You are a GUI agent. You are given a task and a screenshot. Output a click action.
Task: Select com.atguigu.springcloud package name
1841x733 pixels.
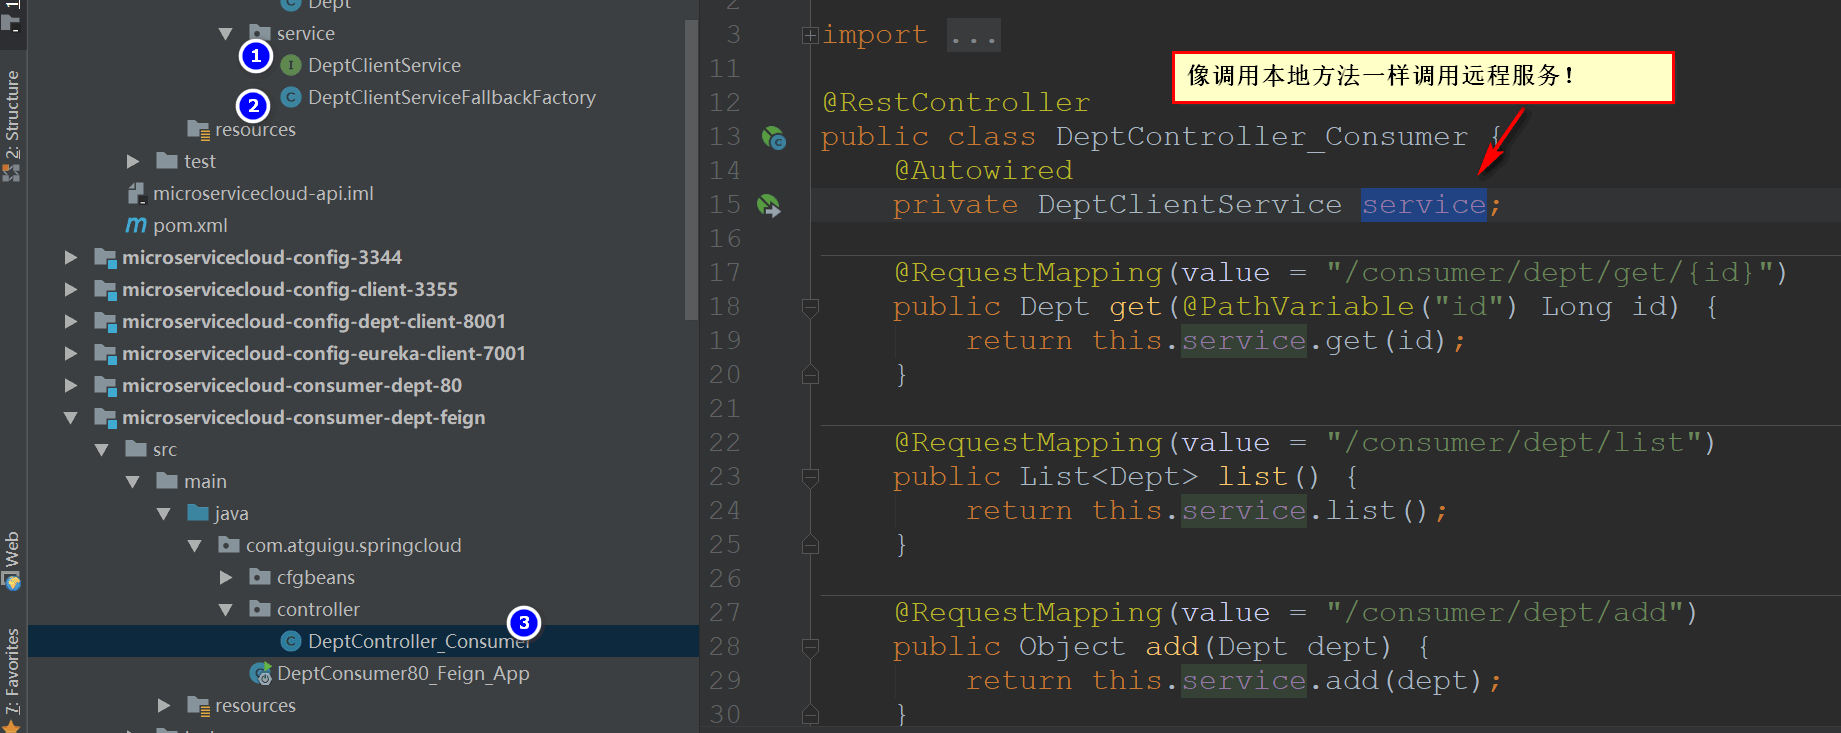coord(354,545)
